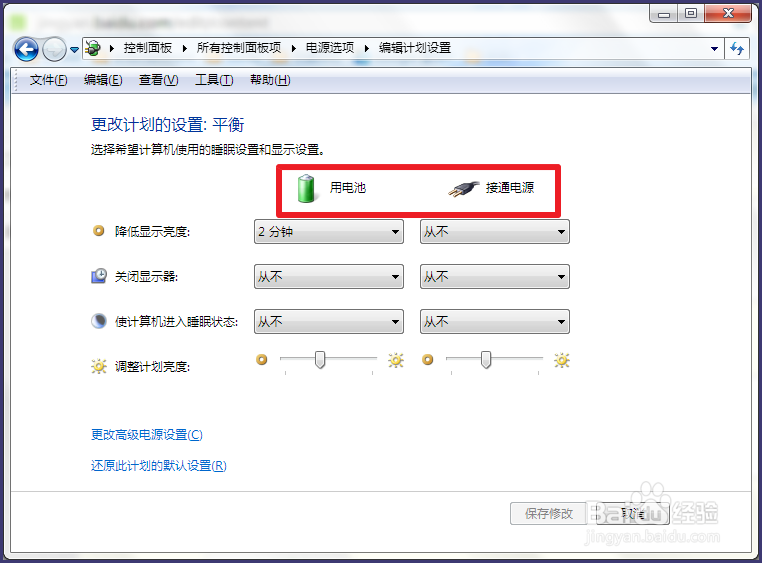Click the monitor clock icon near 关闭显示器
The image size is (762, 563).
pos(99,276)
